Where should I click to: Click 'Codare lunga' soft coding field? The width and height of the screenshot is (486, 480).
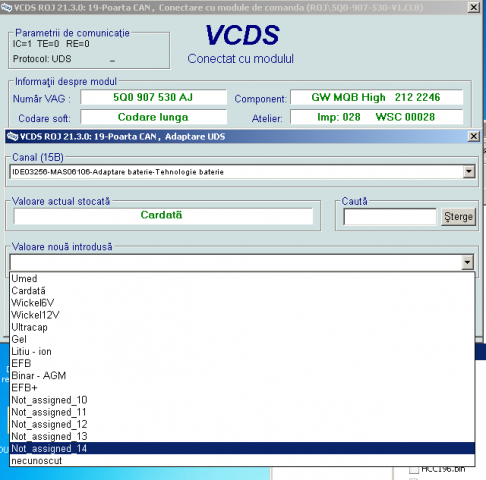pos(153,117)
